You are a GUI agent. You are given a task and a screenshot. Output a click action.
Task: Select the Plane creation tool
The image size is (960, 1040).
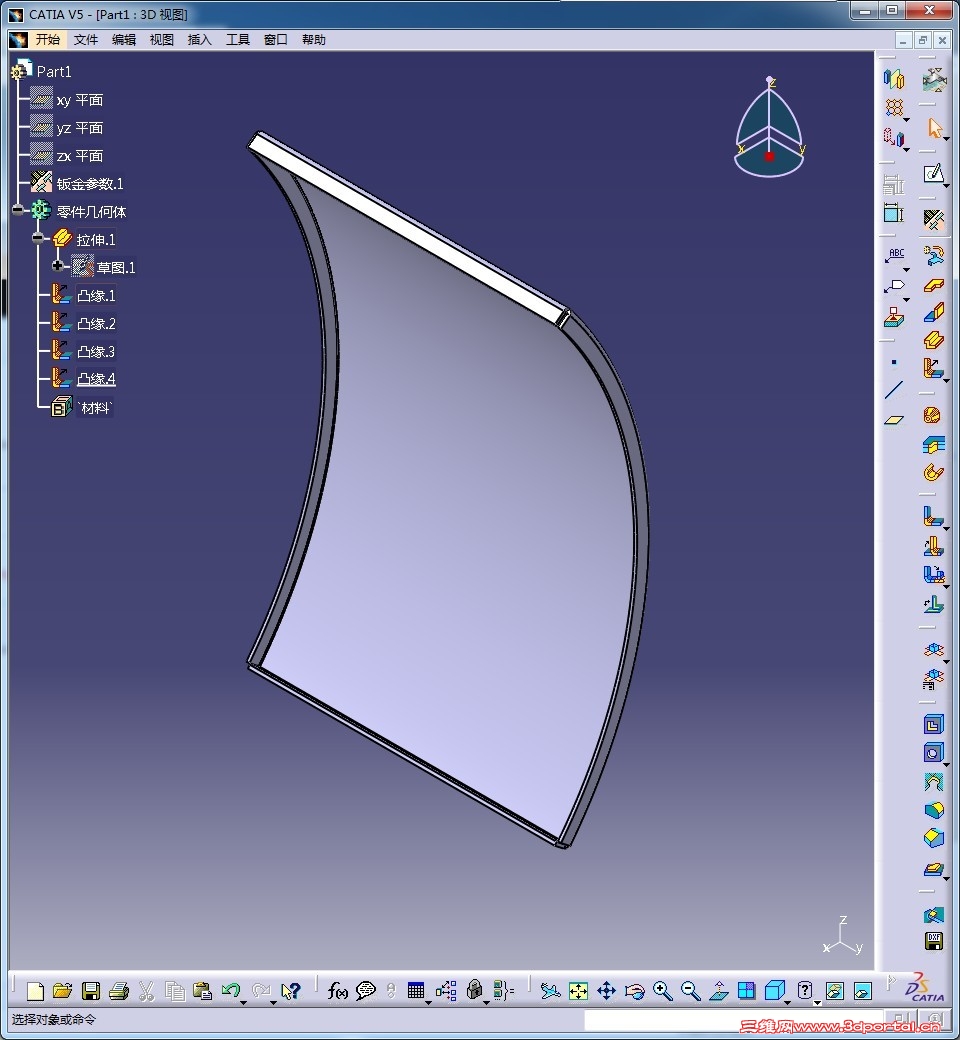[x=894, y=420]
